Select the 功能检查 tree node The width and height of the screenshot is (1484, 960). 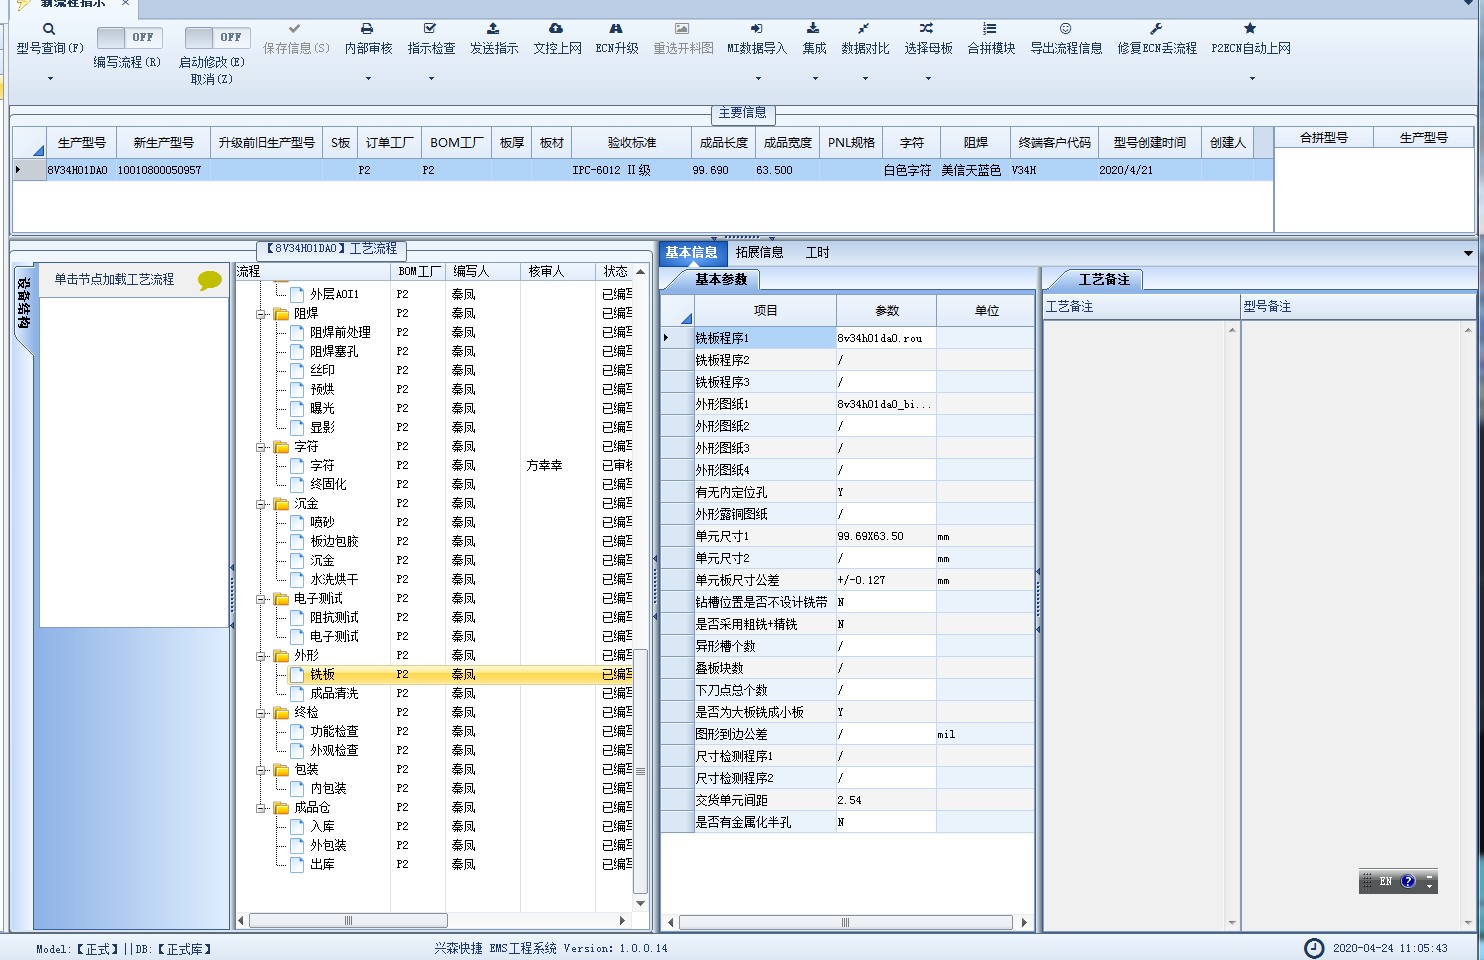(334, 732)
